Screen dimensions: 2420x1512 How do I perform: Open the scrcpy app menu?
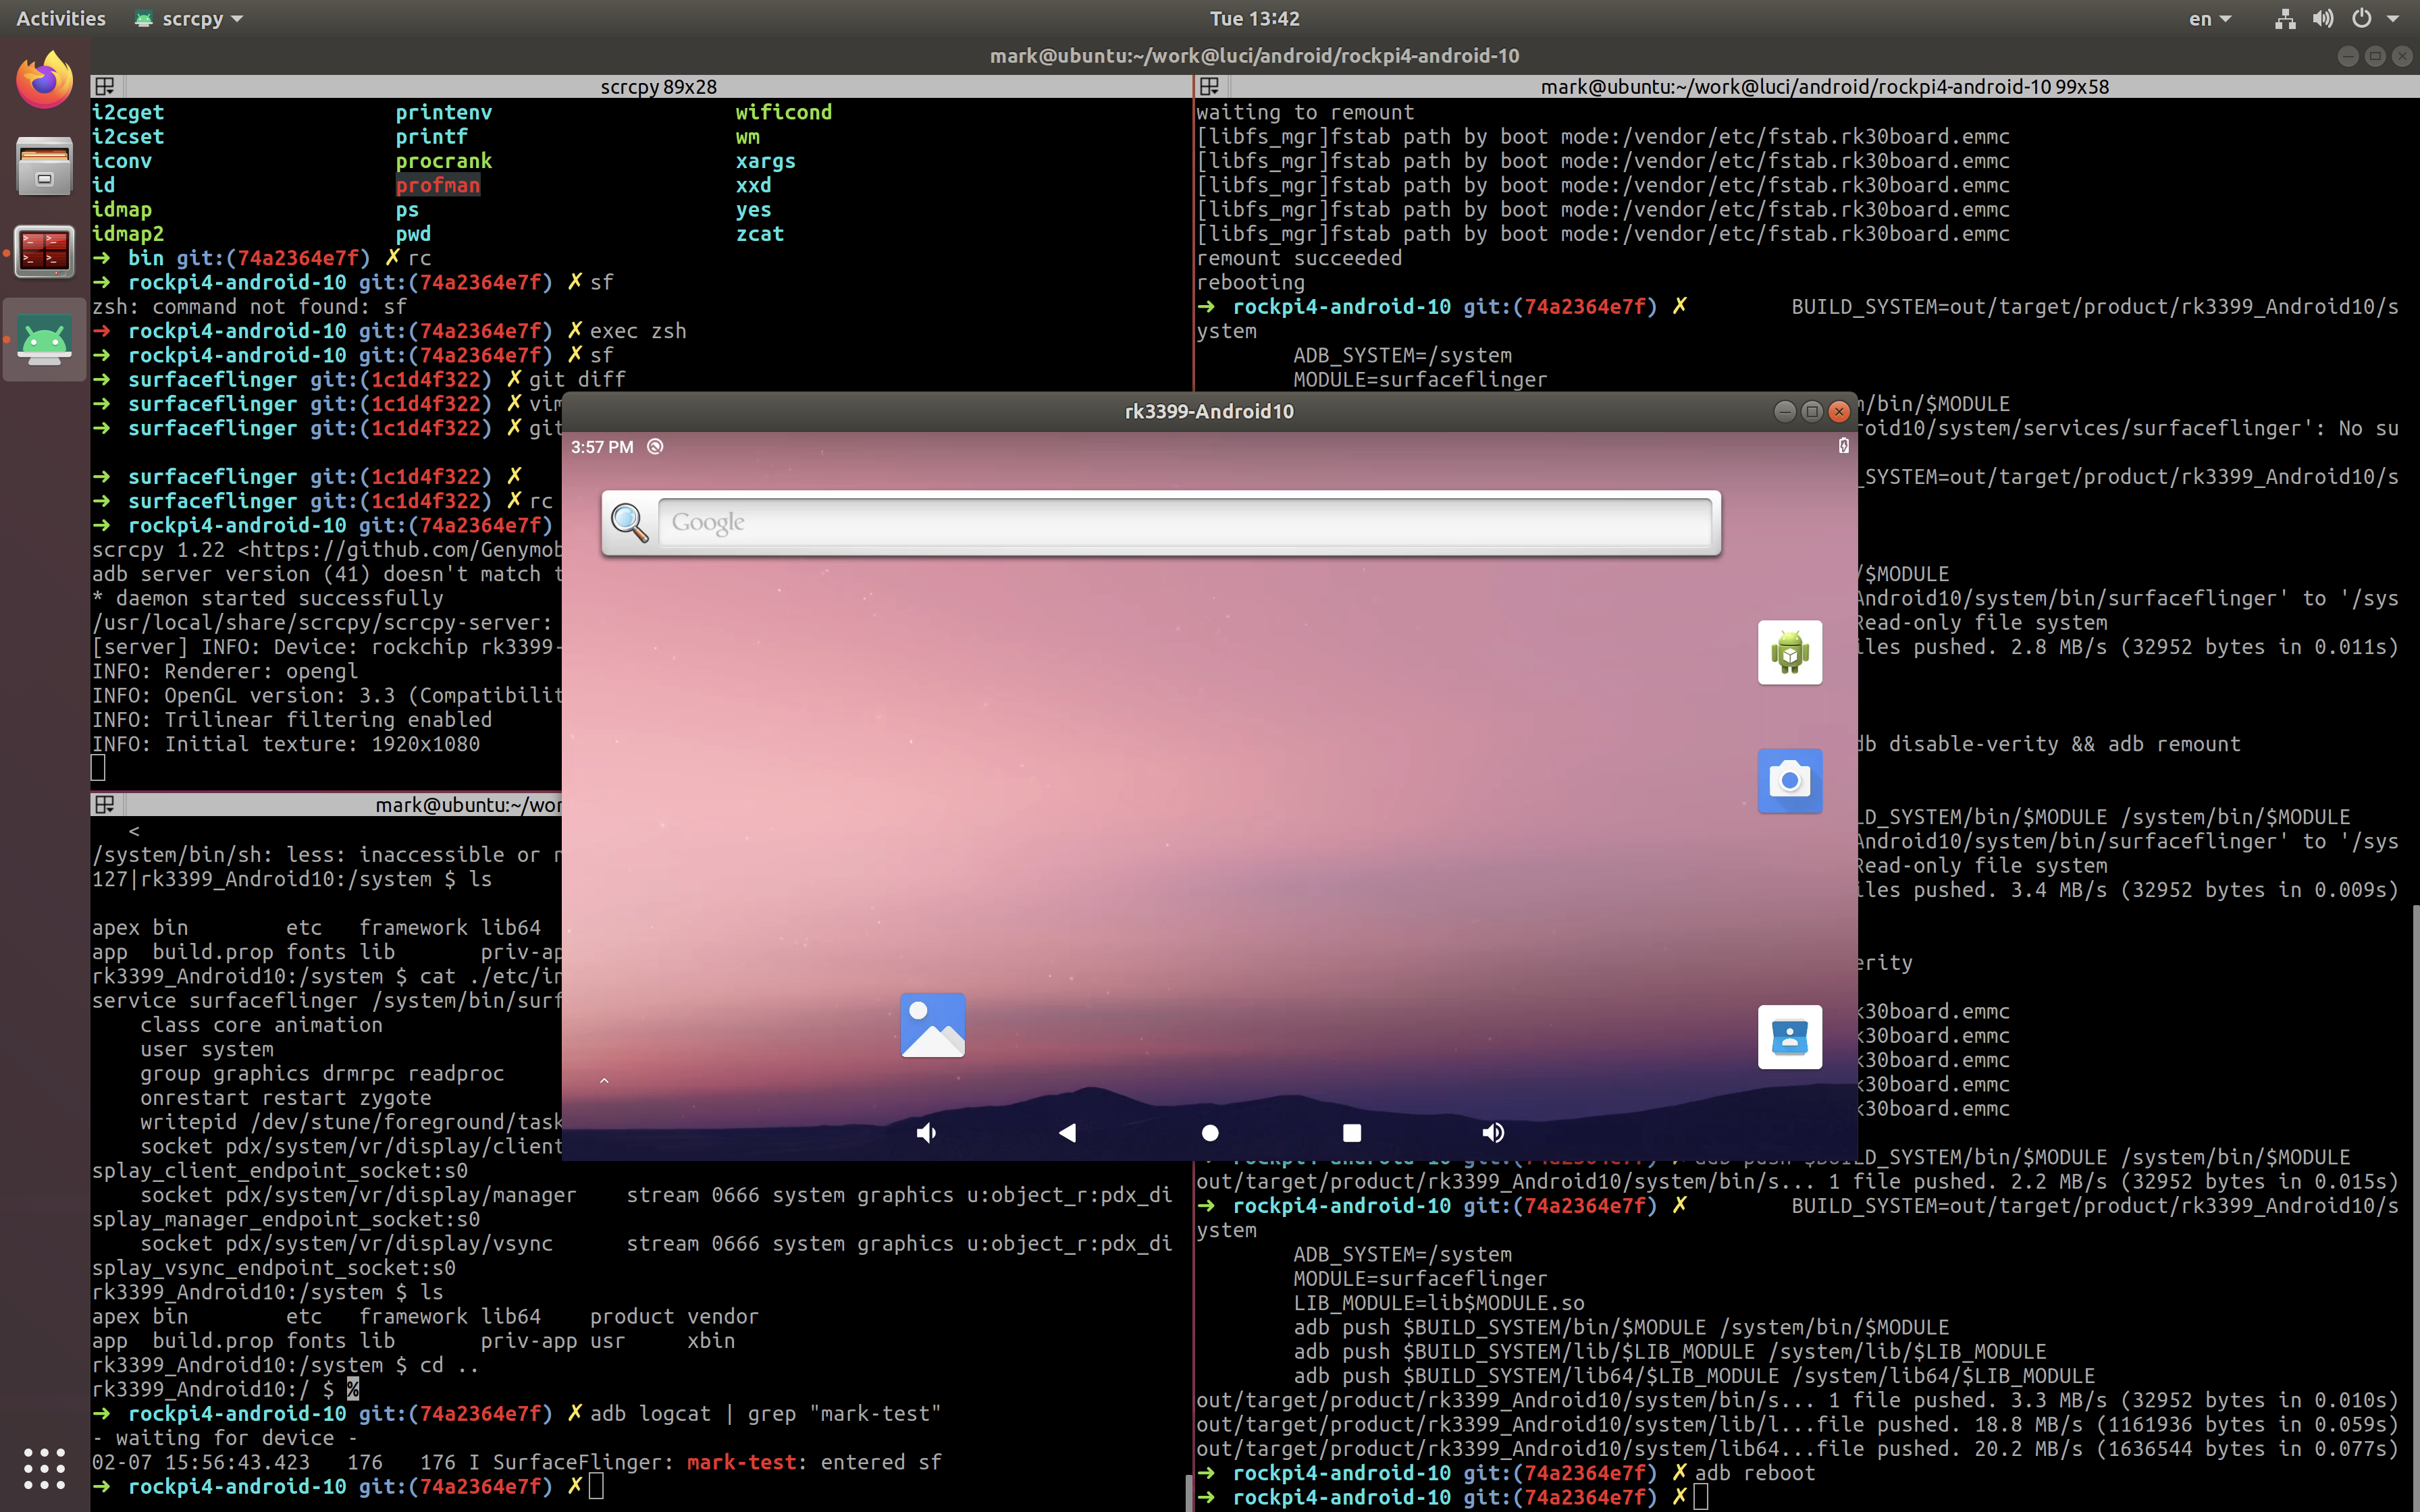pyautogui.click(x=190, y=18)
